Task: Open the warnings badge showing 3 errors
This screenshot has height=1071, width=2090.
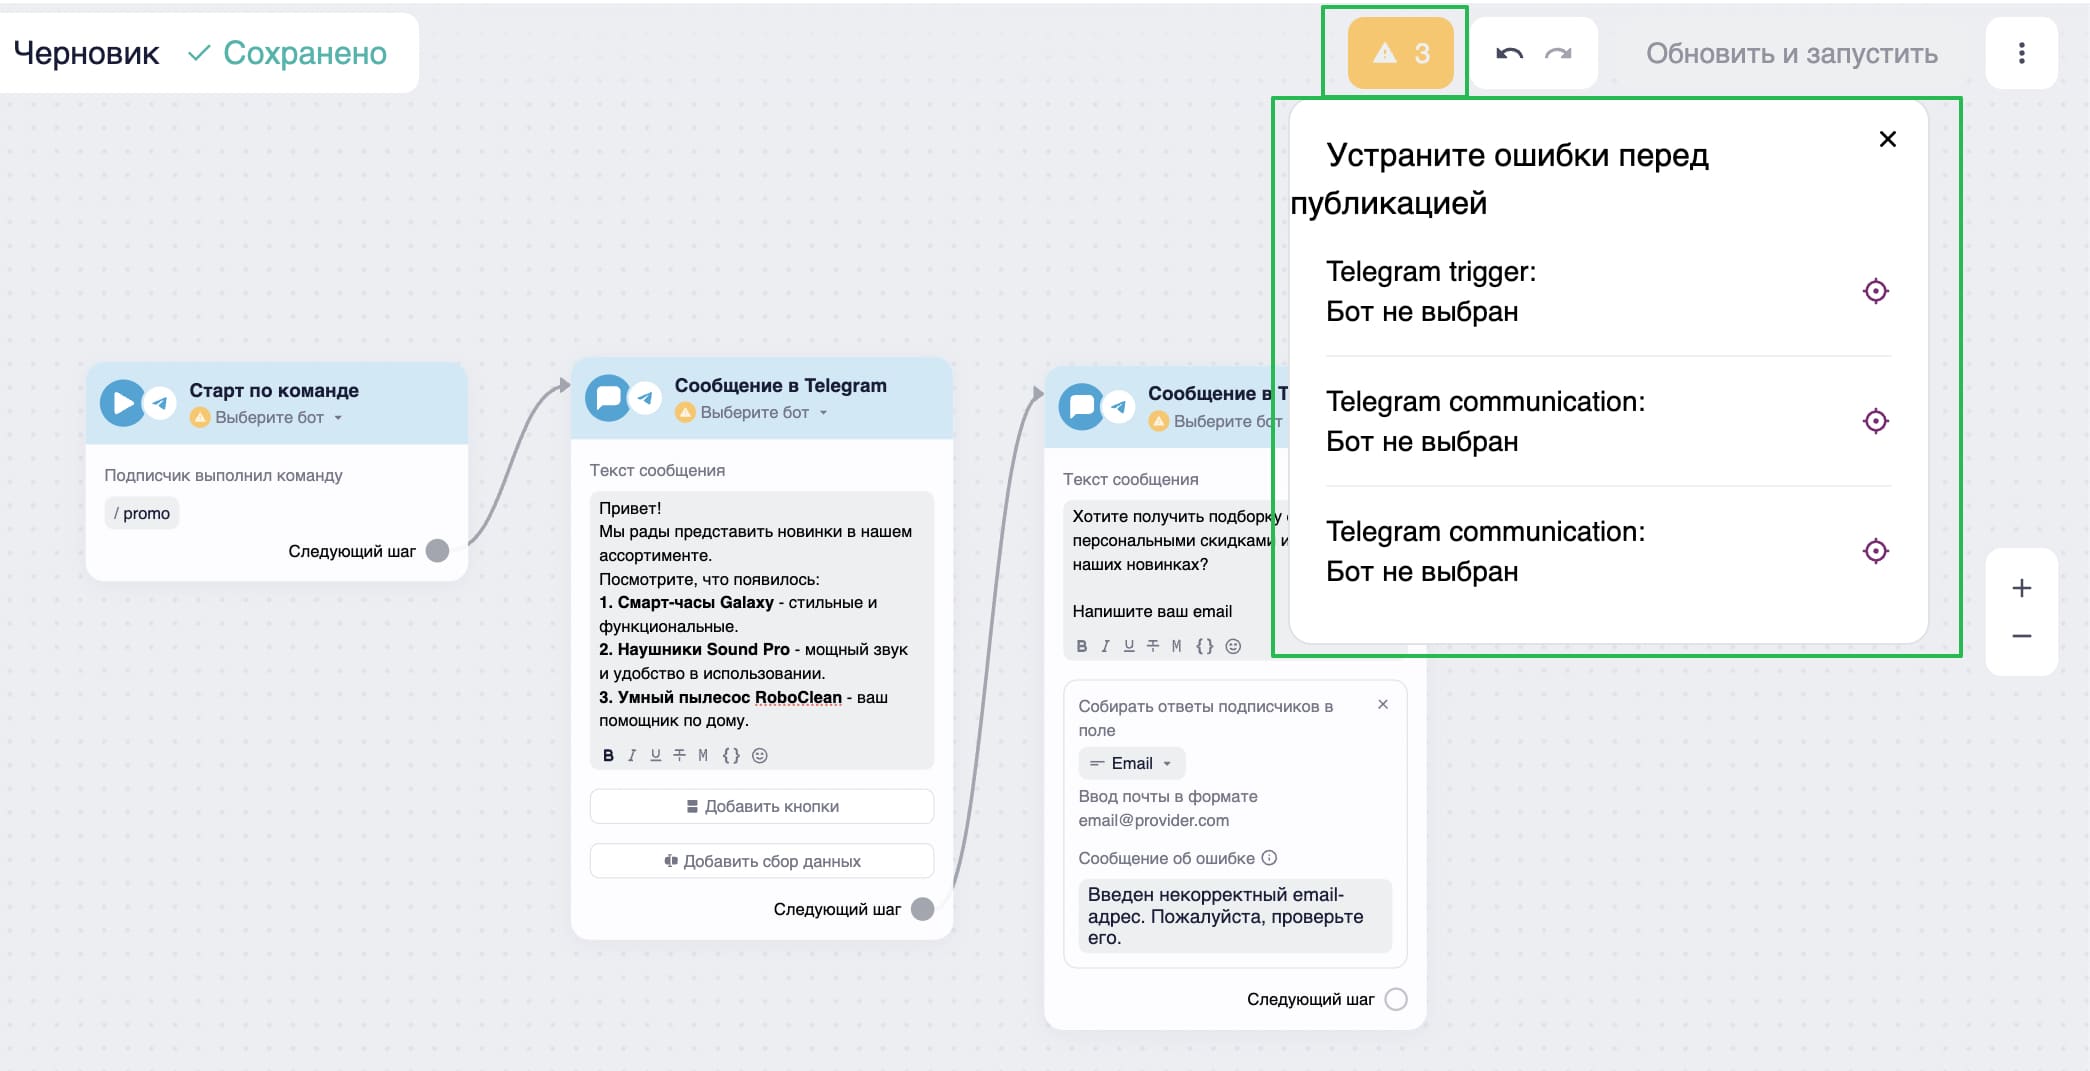Action: point(1400,53)
